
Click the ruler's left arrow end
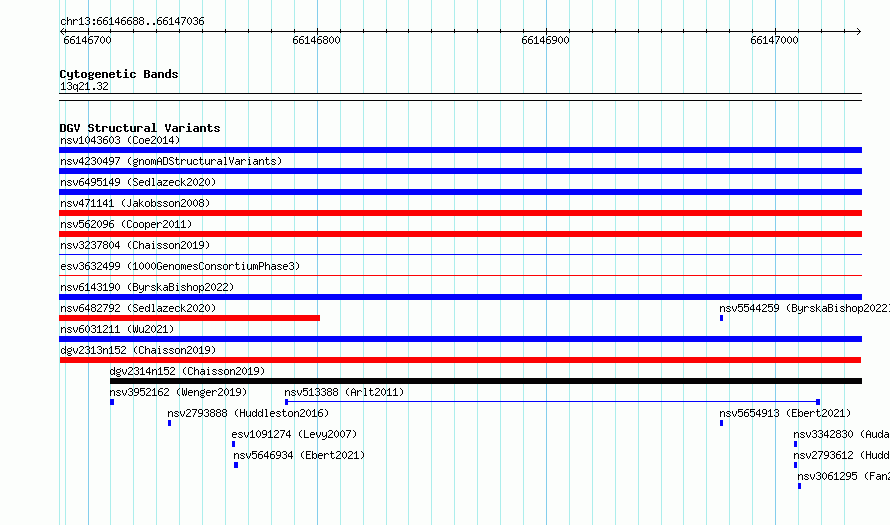point(62,31)
